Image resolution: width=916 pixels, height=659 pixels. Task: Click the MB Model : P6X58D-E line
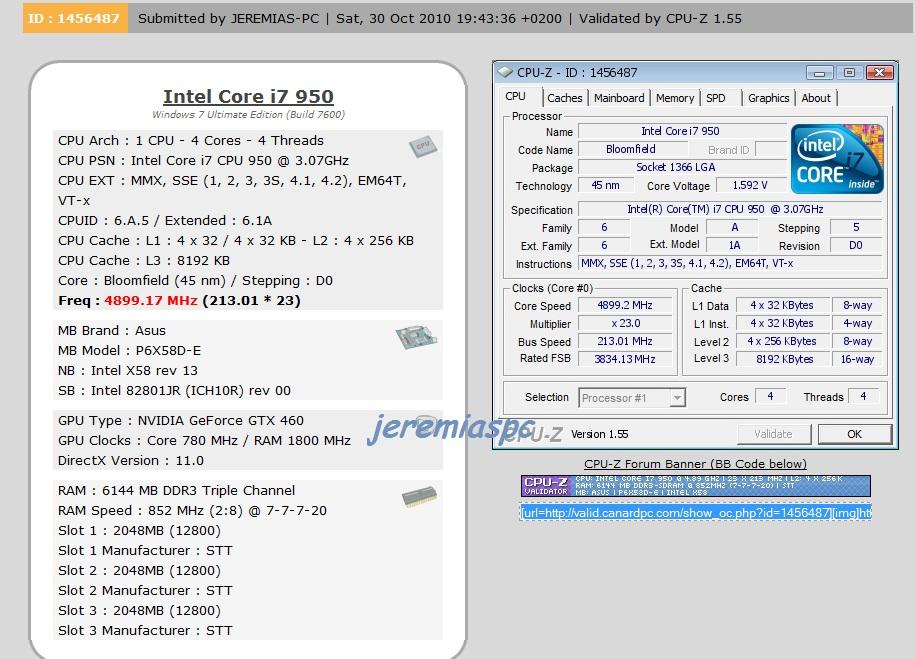point(129,351)
